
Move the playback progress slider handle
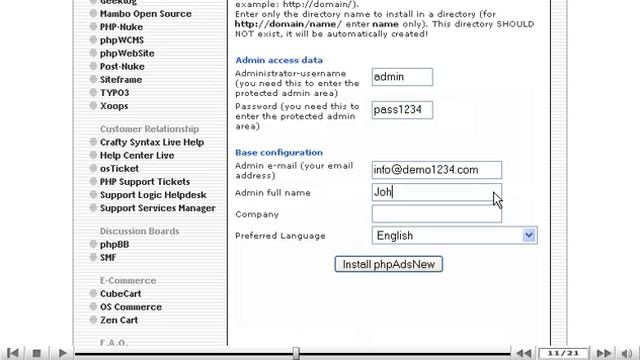[296, 353]
